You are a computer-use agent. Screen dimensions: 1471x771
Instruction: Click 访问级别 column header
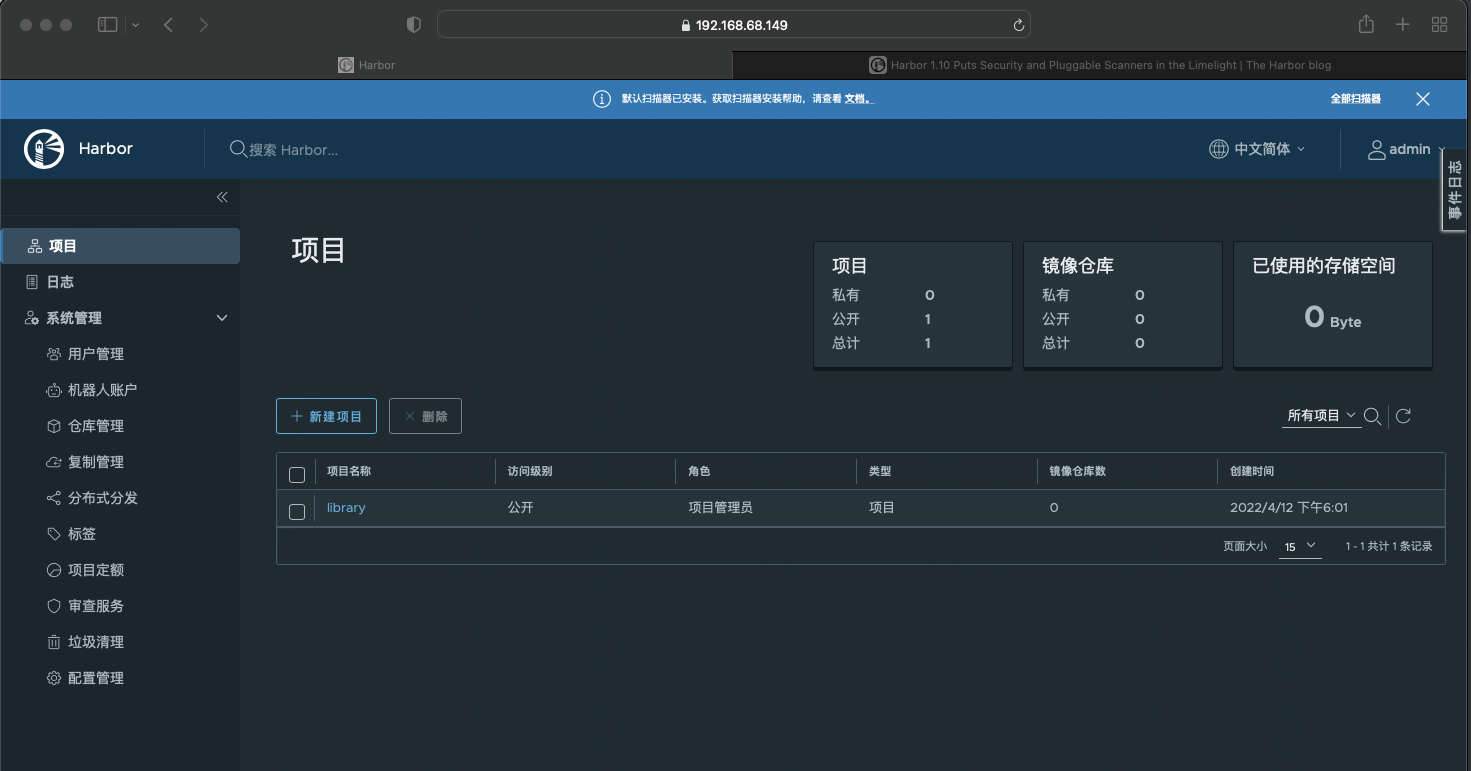tap(530, 471)
